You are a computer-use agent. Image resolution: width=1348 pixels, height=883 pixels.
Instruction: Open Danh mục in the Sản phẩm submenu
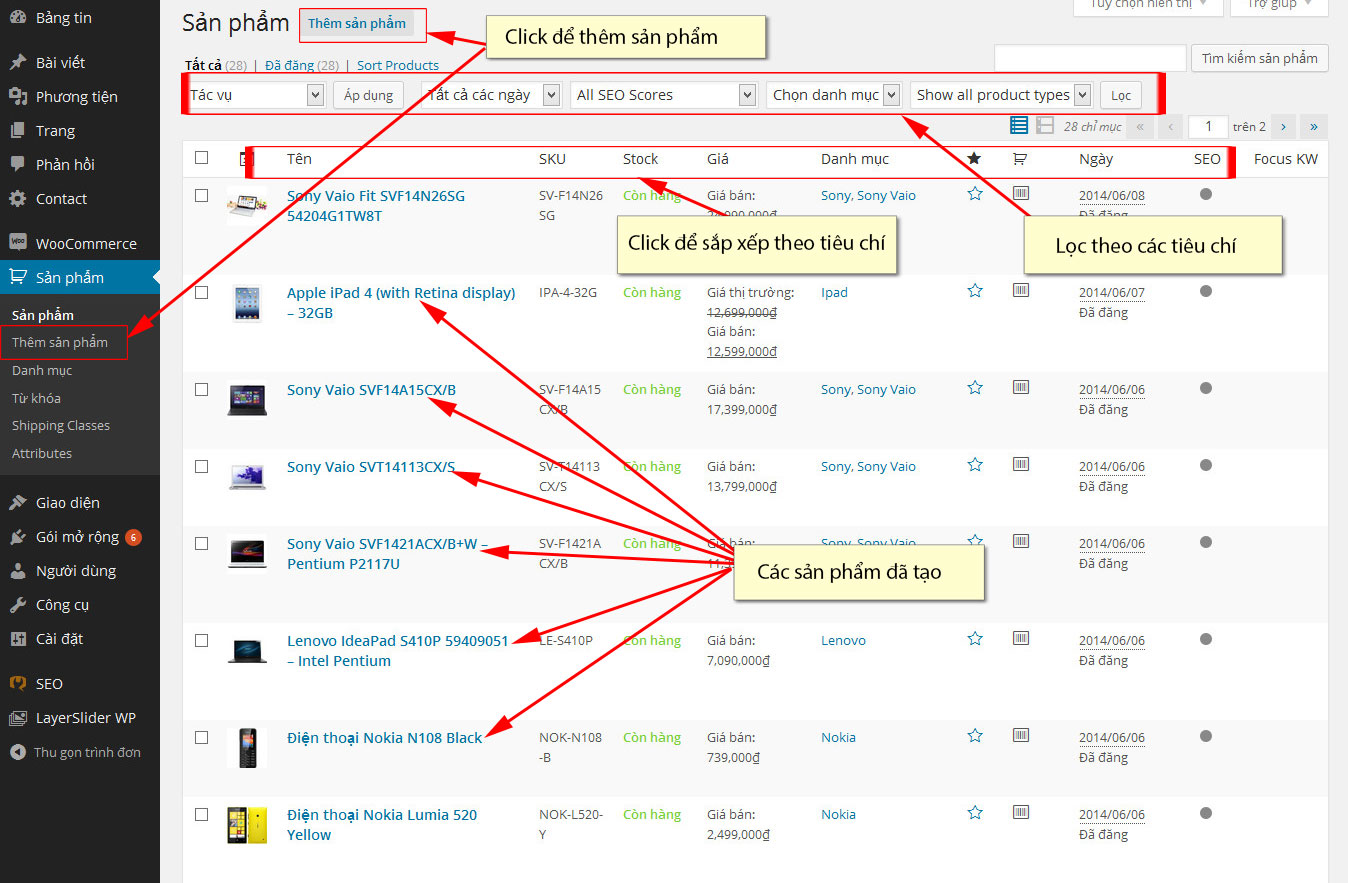point(42,370)
